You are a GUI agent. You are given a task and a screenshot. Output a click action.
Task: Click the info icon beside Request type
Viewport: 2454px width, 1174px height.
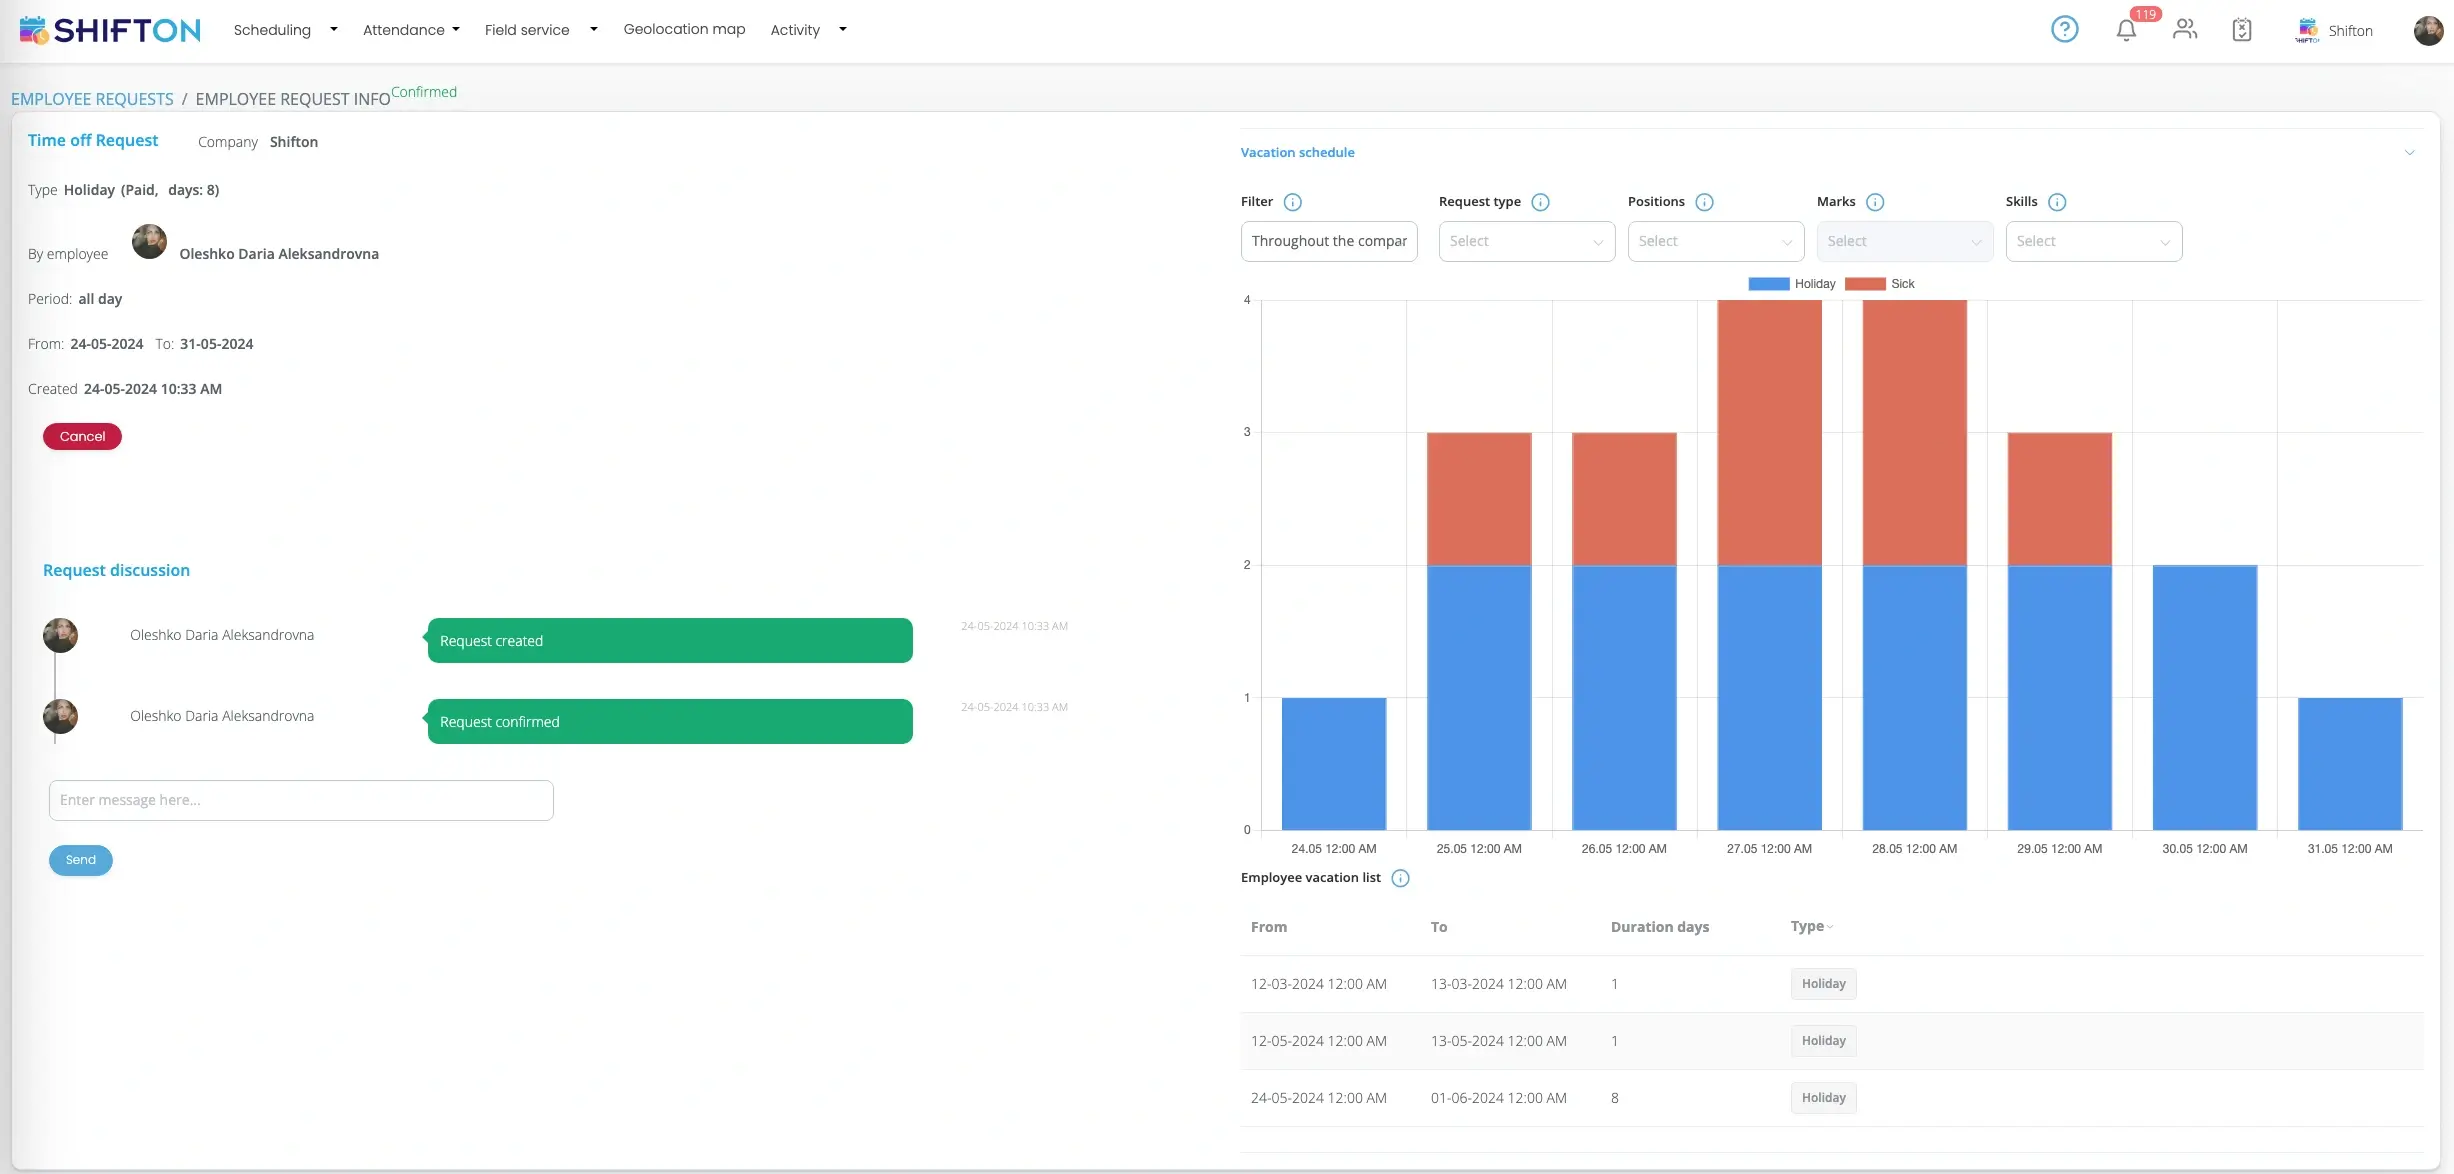coord(1540,202)
